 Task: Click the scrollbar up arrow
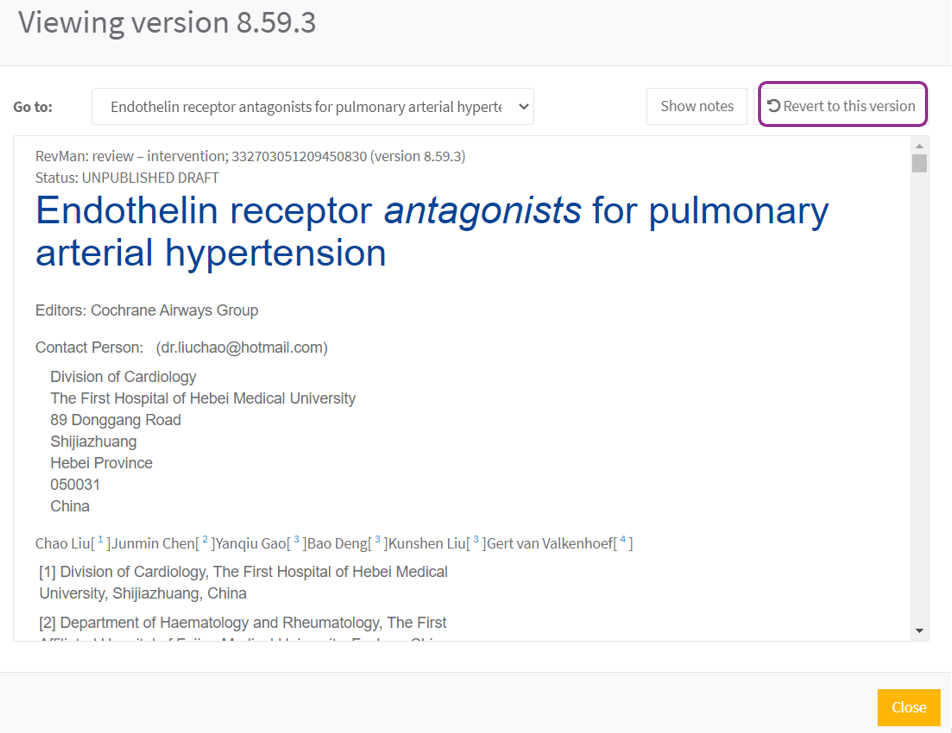(x=919, y=146)
